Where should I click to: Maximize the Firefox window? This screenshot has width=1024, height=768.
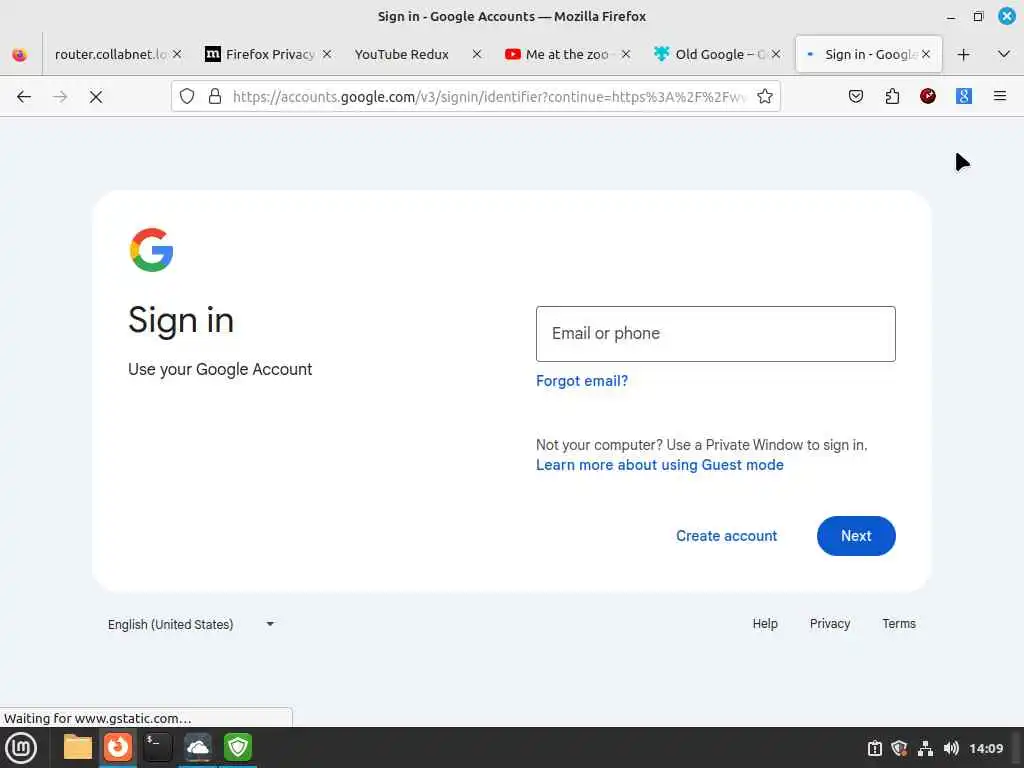pyautogui.click(x=978, y=16)
